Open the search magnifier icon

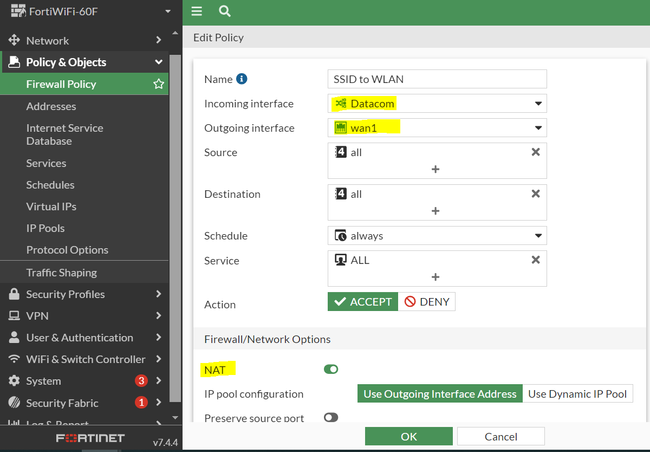224,11
